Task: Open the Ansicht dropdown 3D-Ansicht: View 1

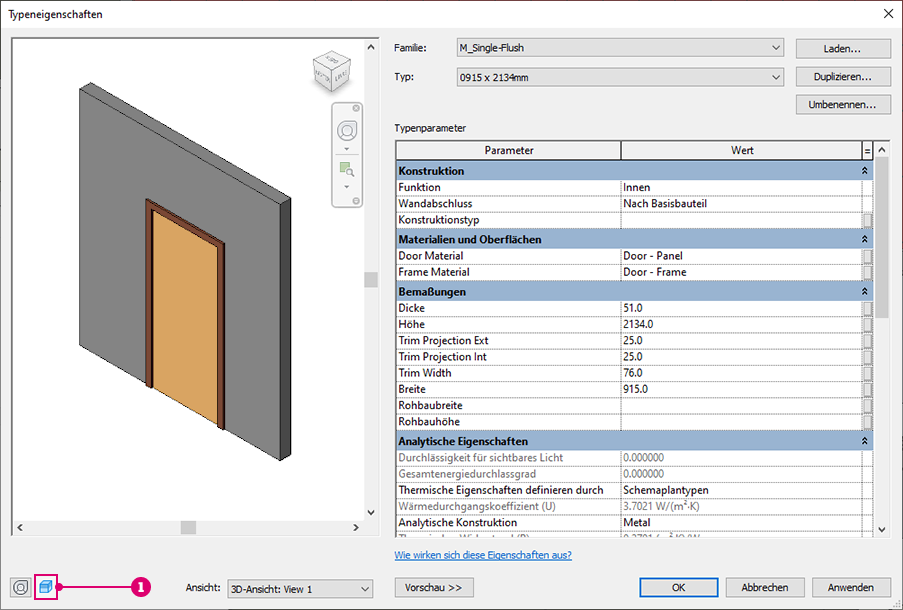Action: tap(300, 589)
